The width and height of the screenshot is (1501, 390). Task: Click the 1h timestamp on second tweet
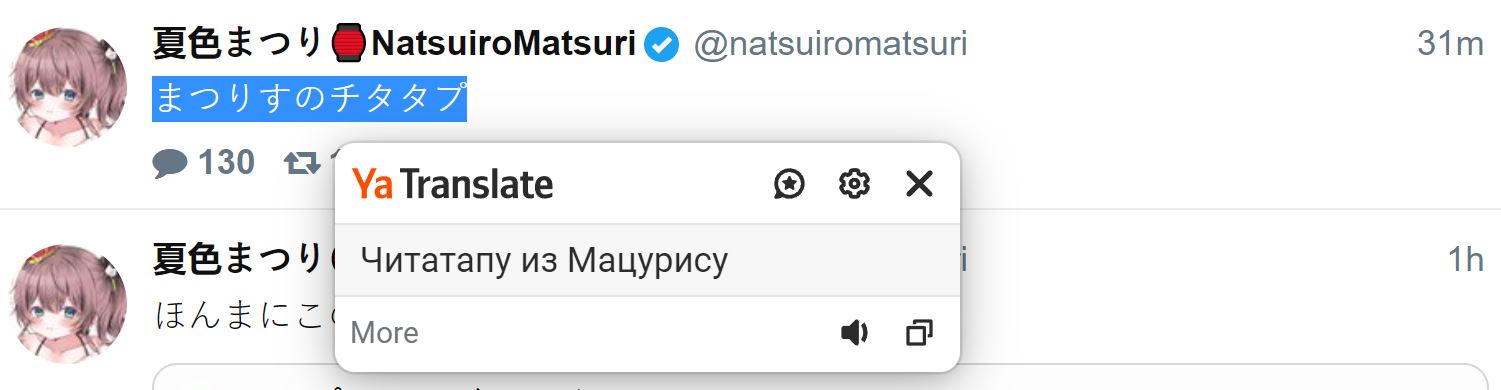click(1466, 260)
